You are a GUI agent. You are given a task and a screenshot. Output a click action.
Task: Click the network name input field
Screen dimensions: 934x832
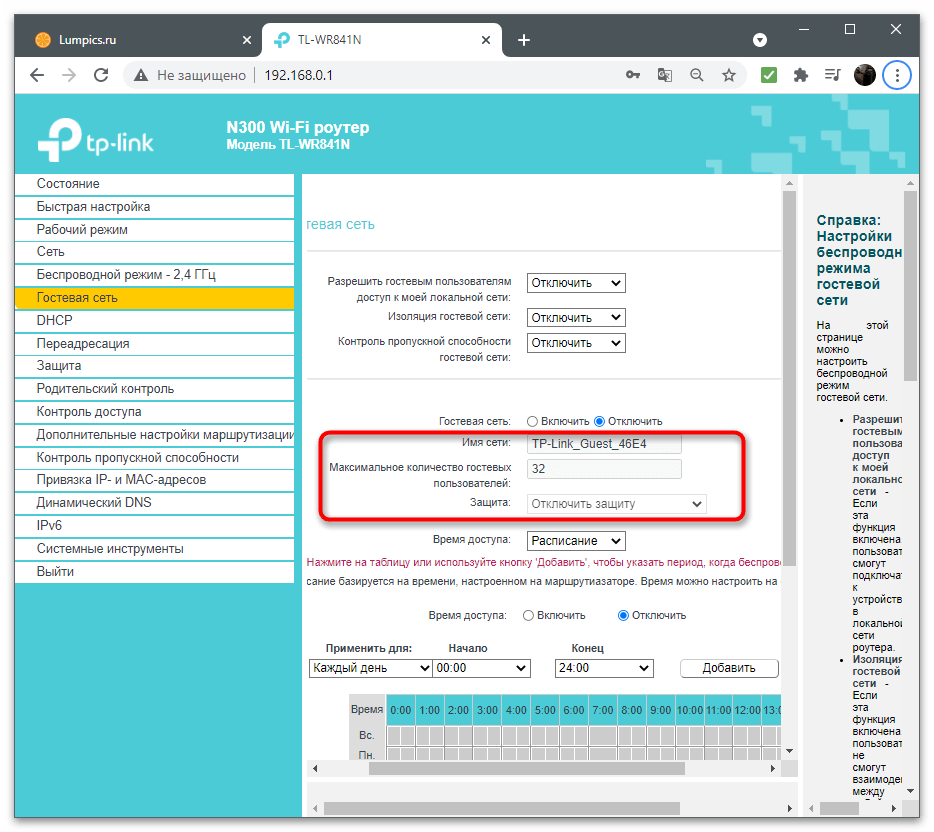[604, 443]
